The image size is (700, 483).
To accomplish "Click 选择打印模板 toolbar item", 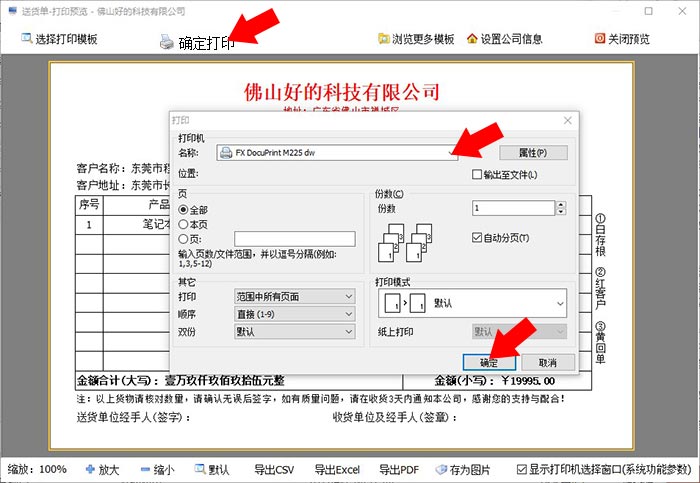I will pyautogui.click(x=59, y=39).
